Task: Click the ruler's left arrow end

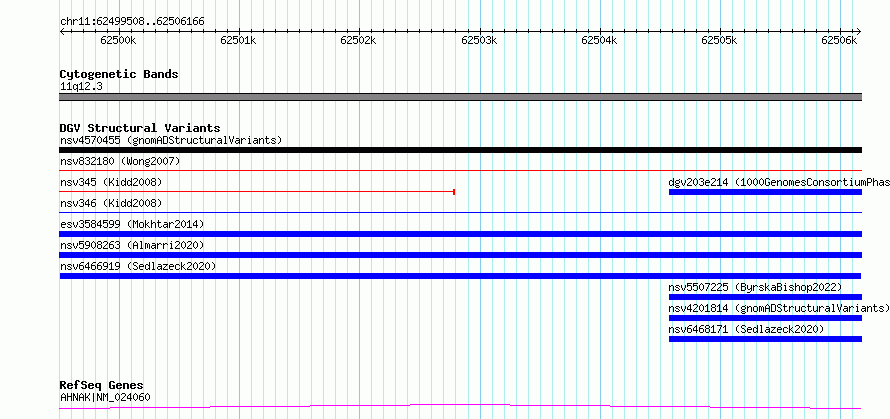Action: click(x=62, y=32)
